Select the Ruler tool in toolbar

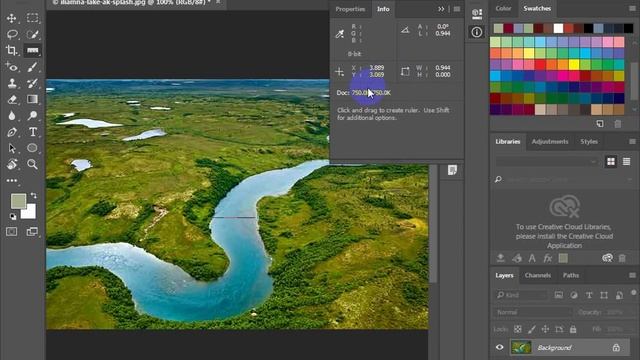pos(32,51)
